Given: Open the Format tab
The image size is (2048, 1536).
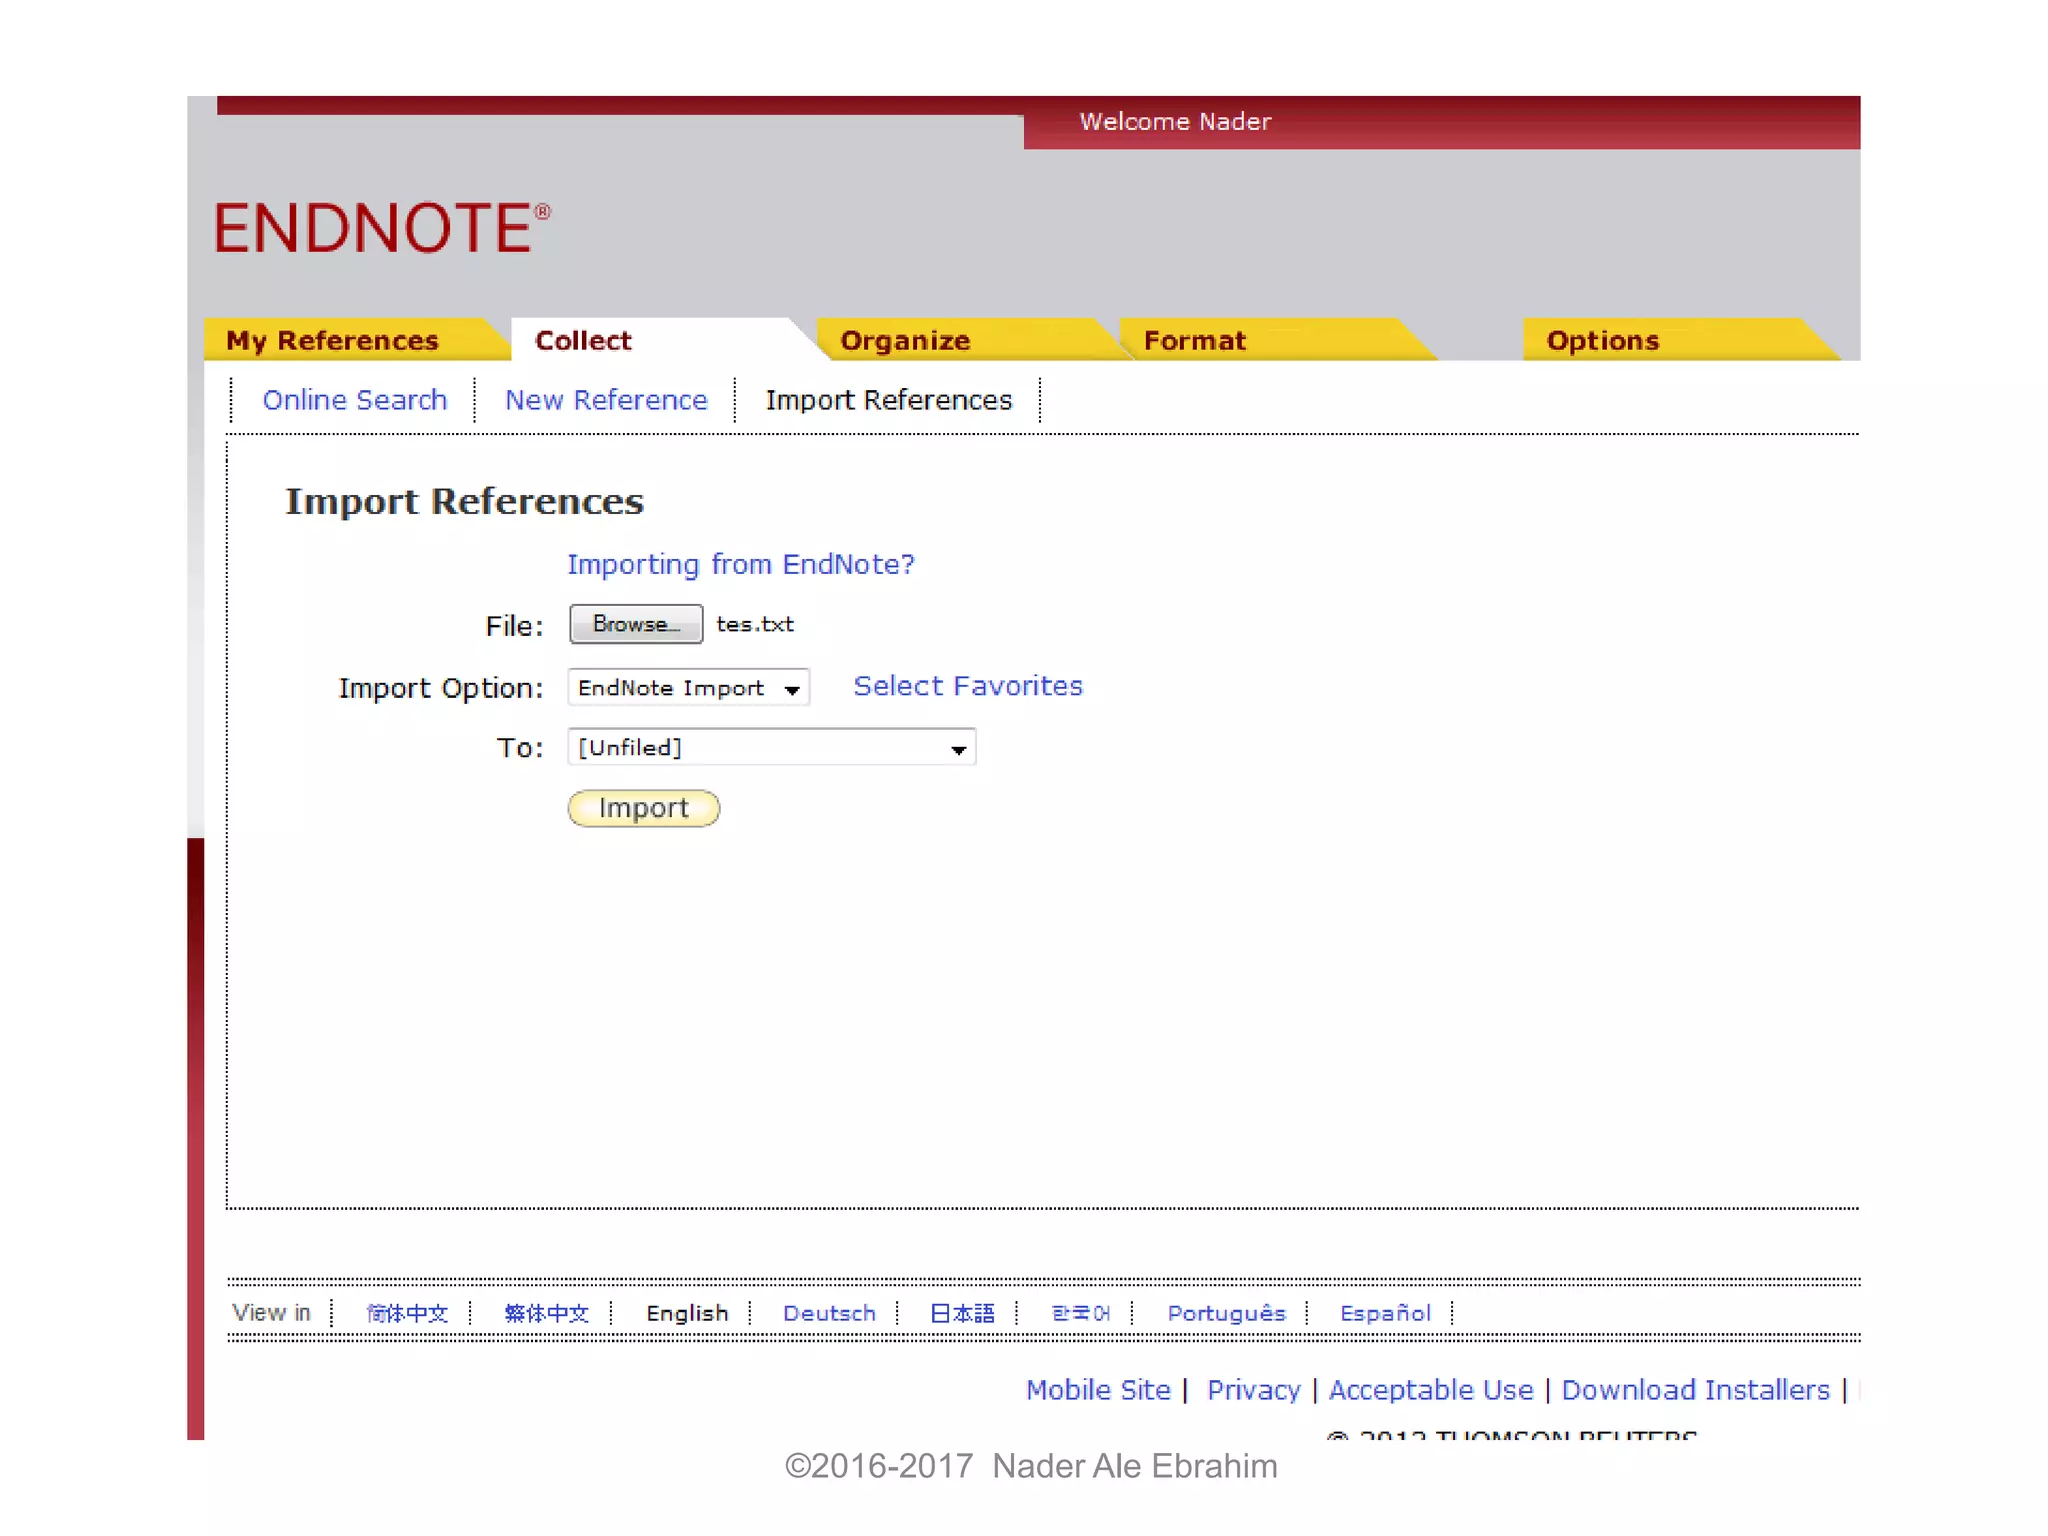Looking at the screenshot, I should point(1194,341).
